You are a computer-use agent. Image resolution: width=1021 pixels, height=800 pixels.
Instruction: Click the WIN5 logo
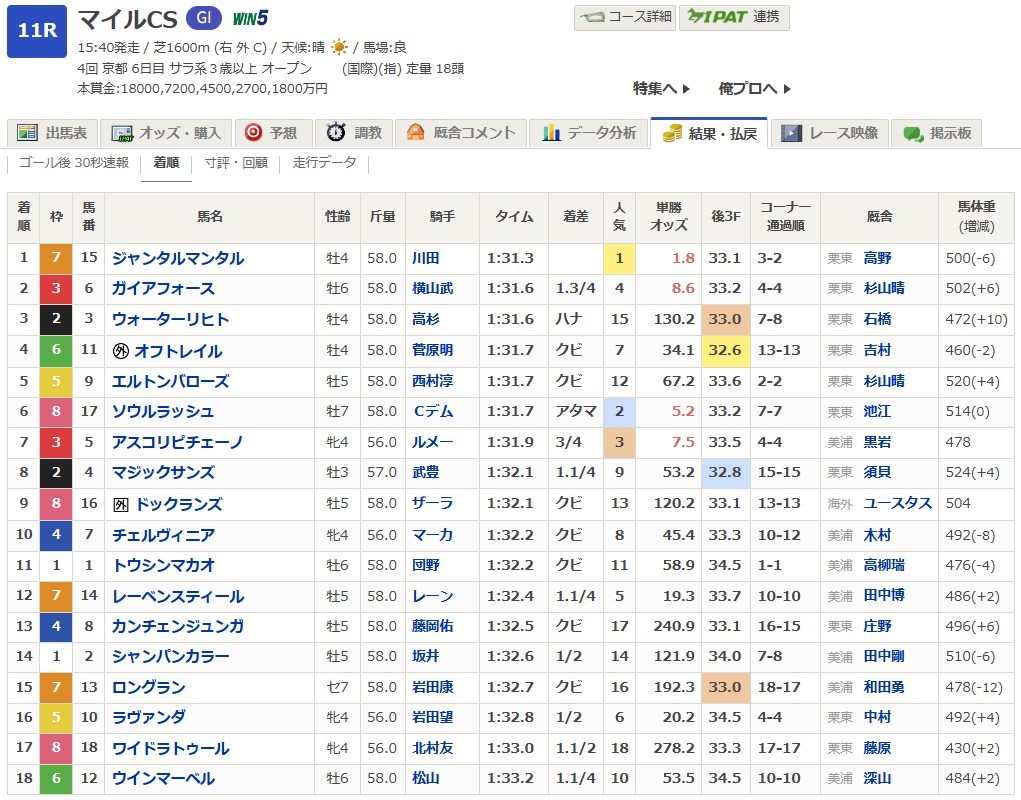click(x=250, y=18)
